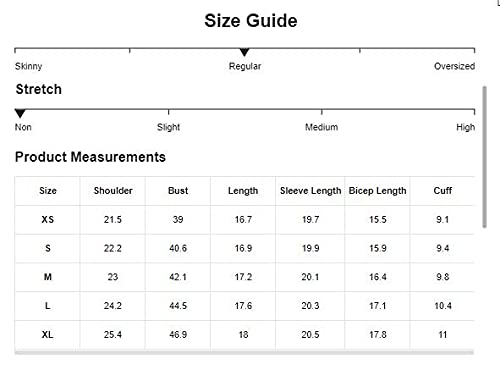Select the Oversized fit label

pos(454,66)
